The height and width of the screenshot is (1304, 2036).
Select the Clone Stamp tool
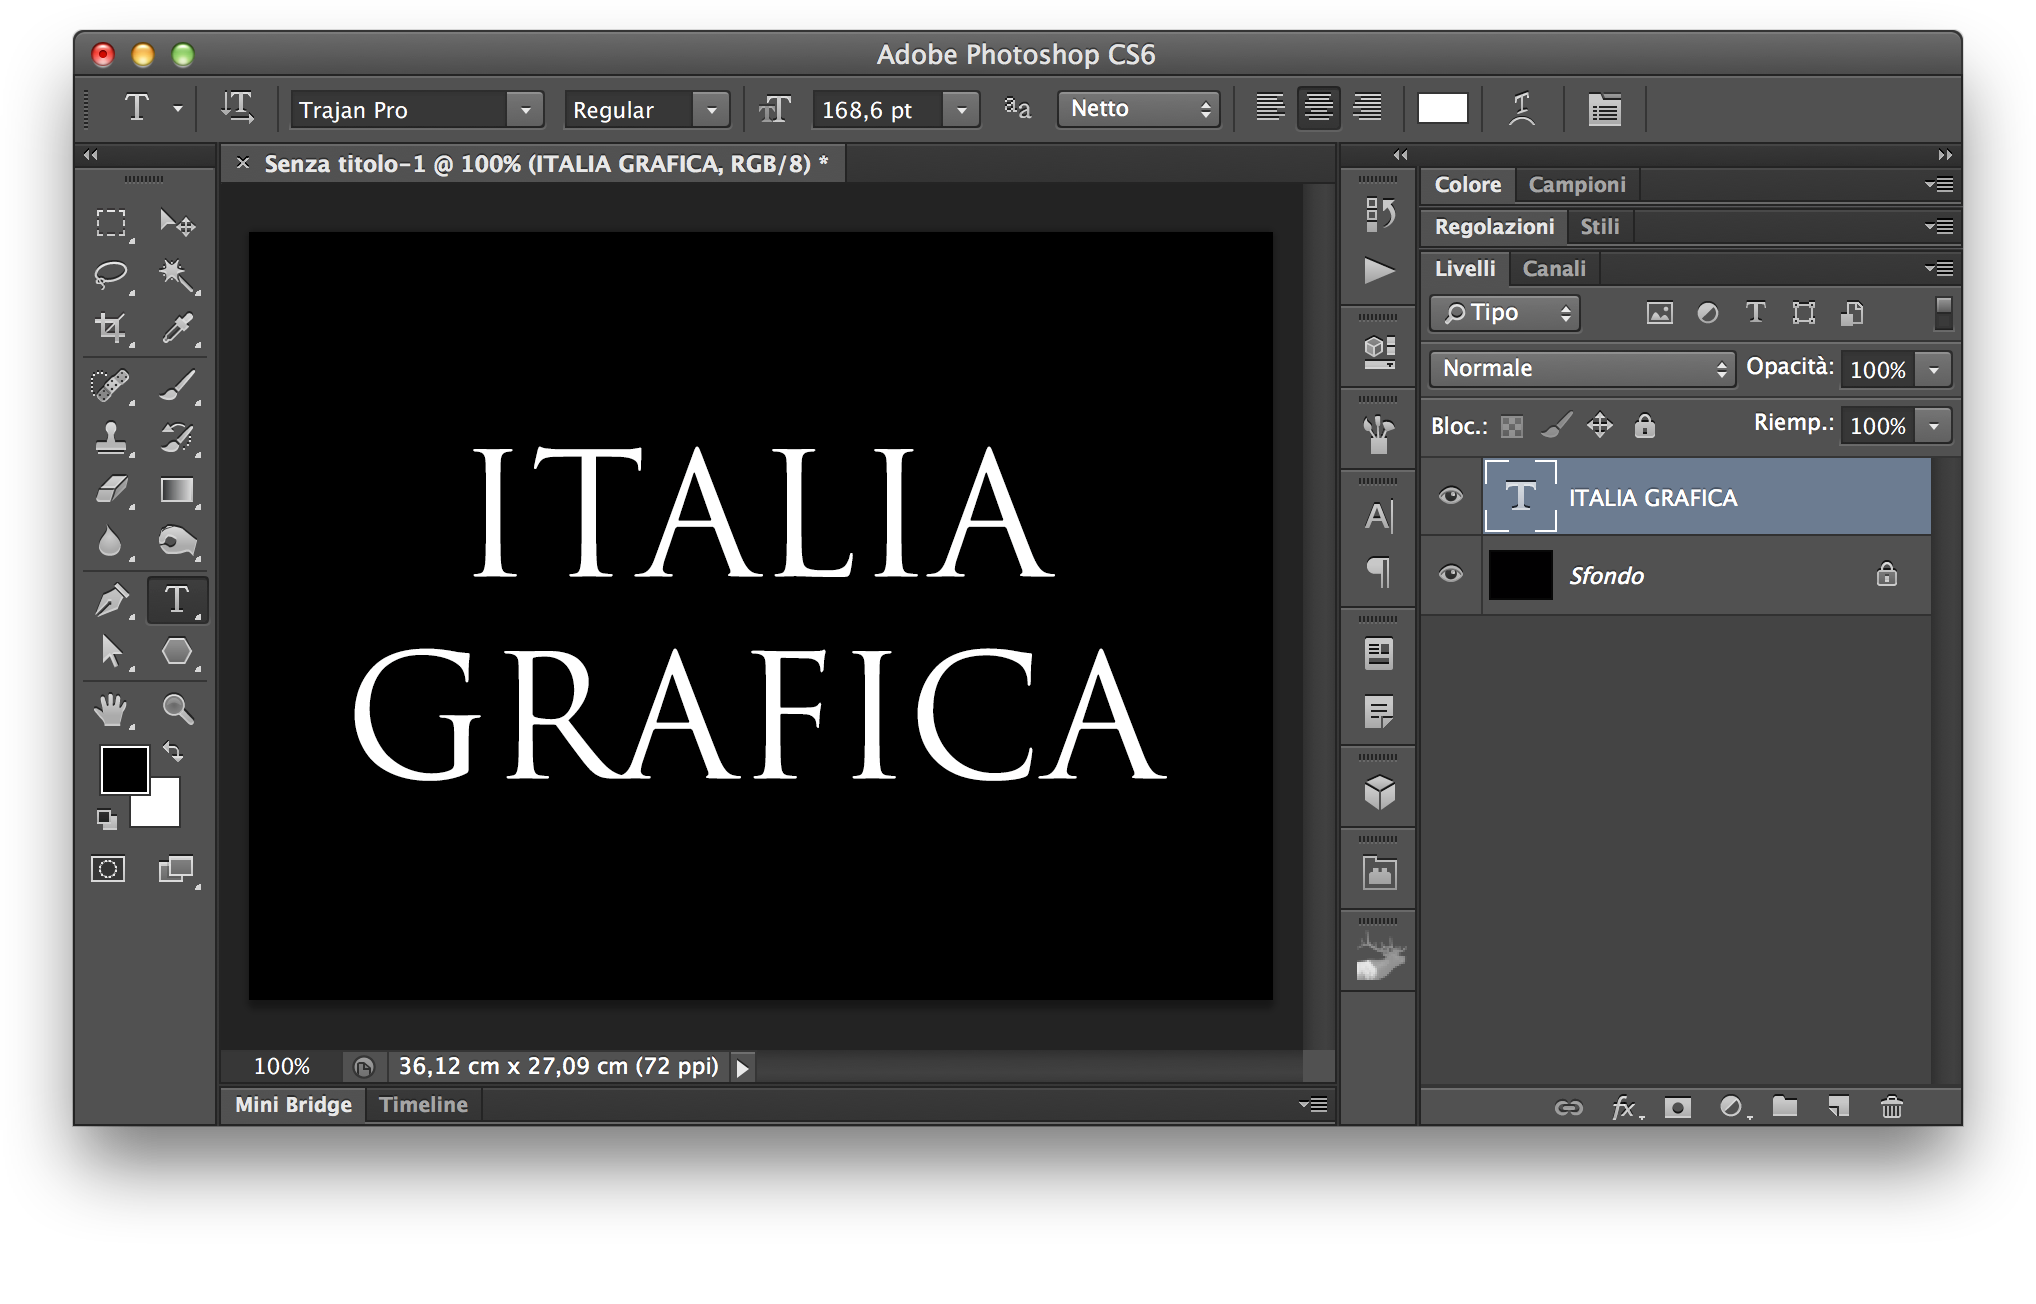[x=111, y=438]
